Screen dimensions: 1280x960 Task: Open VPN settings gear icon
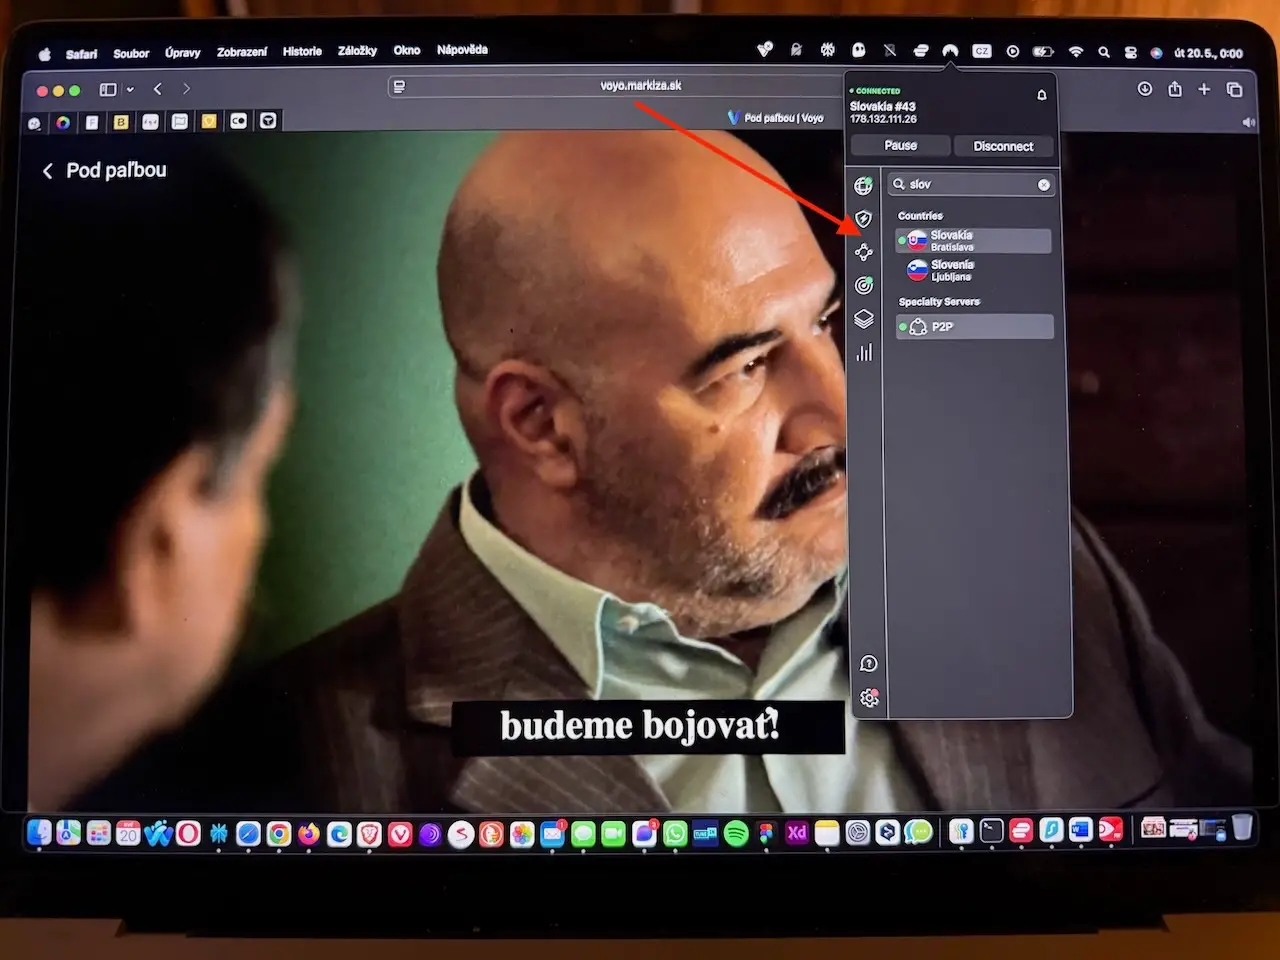coord(869,698)
